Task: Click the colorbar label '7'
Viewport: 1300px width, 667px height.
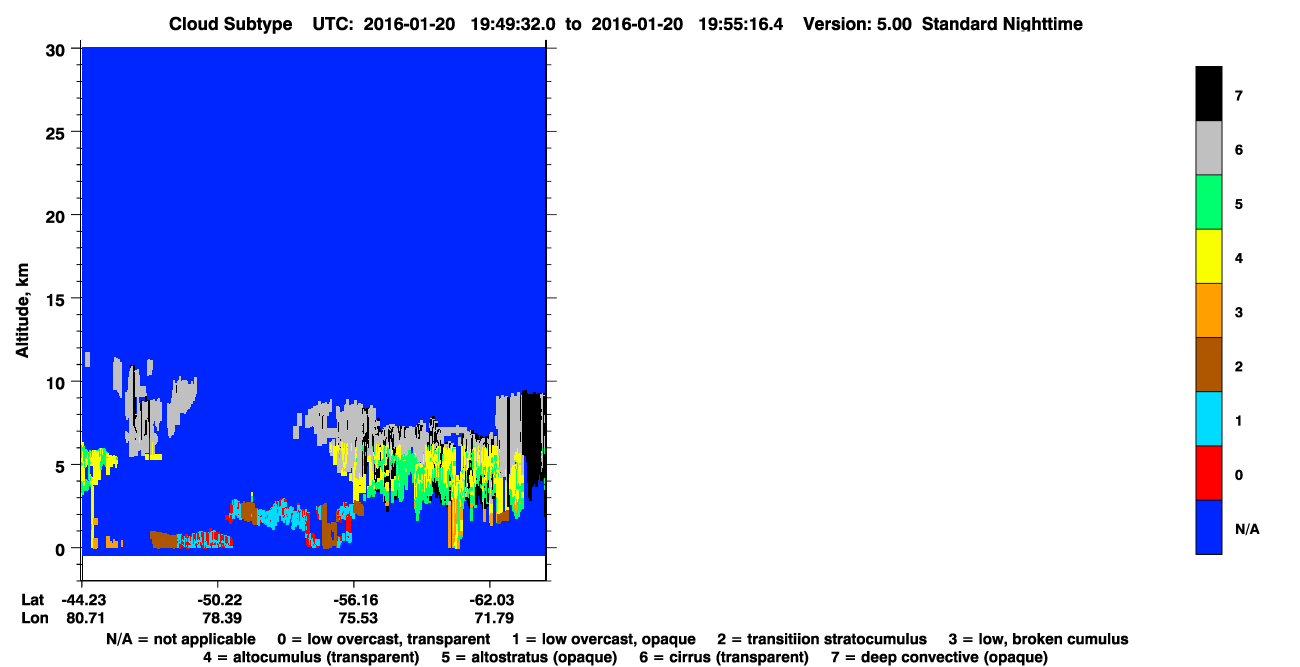Action: pos(1239,96)
